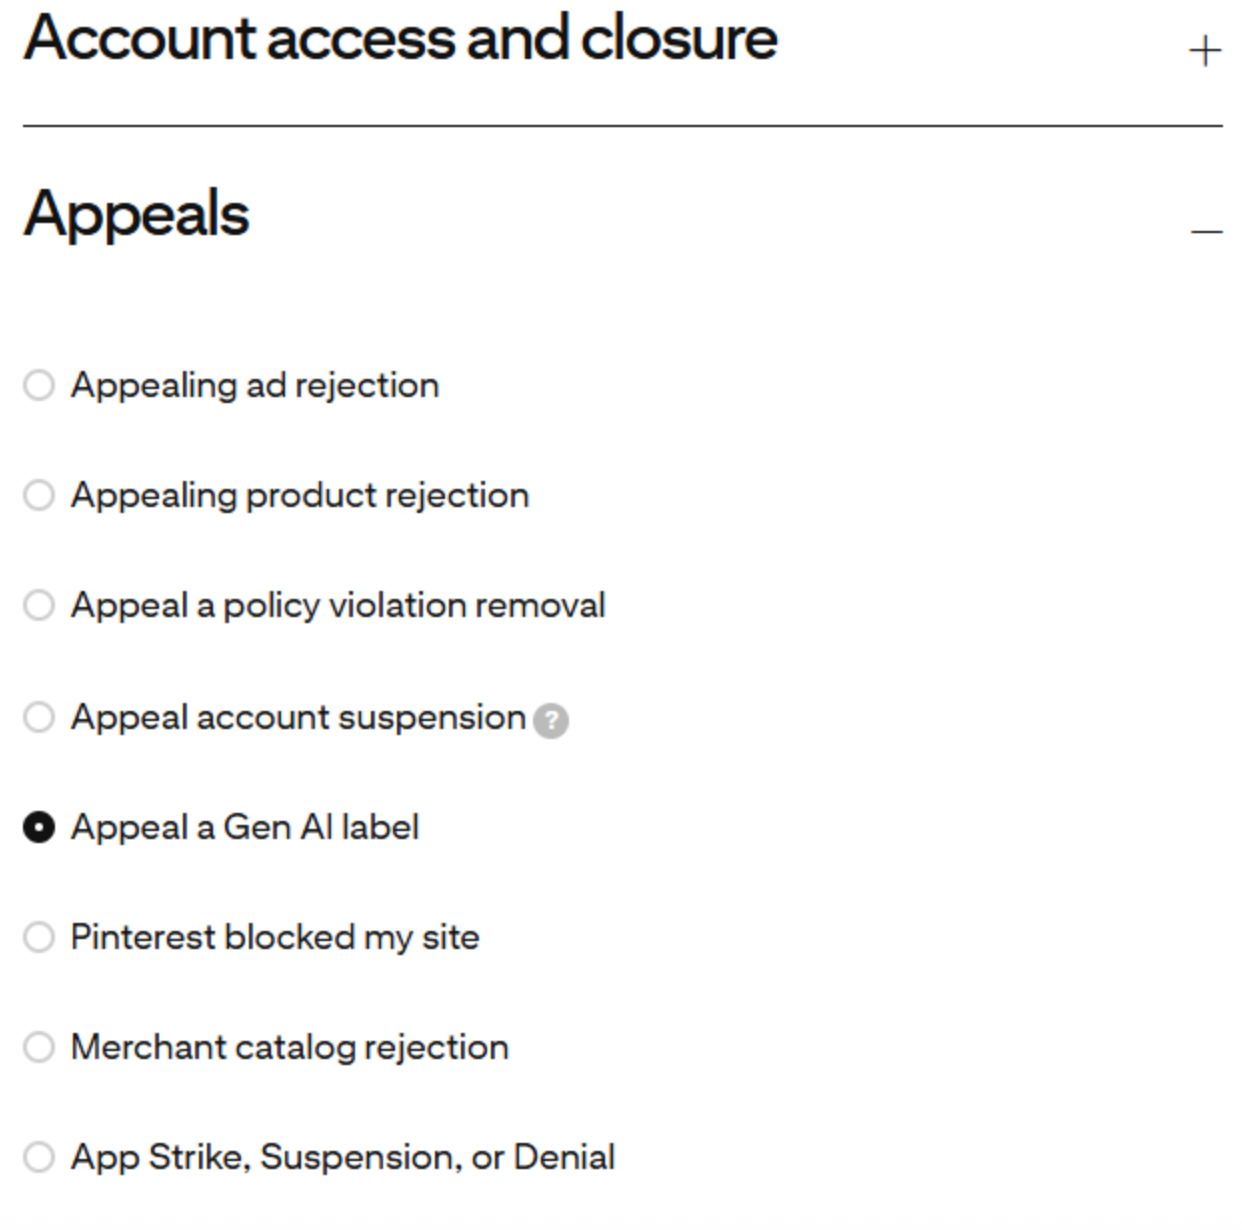Click the Appeals section heading
The height and width of the screenshot is (1230, 1242).
click(x=137, y=214)
